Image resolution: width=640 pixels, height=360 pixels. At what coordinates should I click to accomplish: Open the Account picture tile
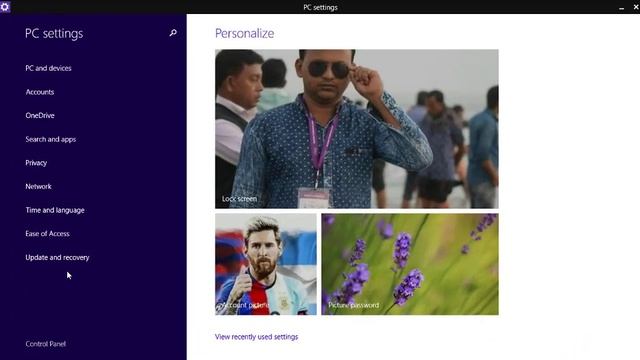[266, 264]
